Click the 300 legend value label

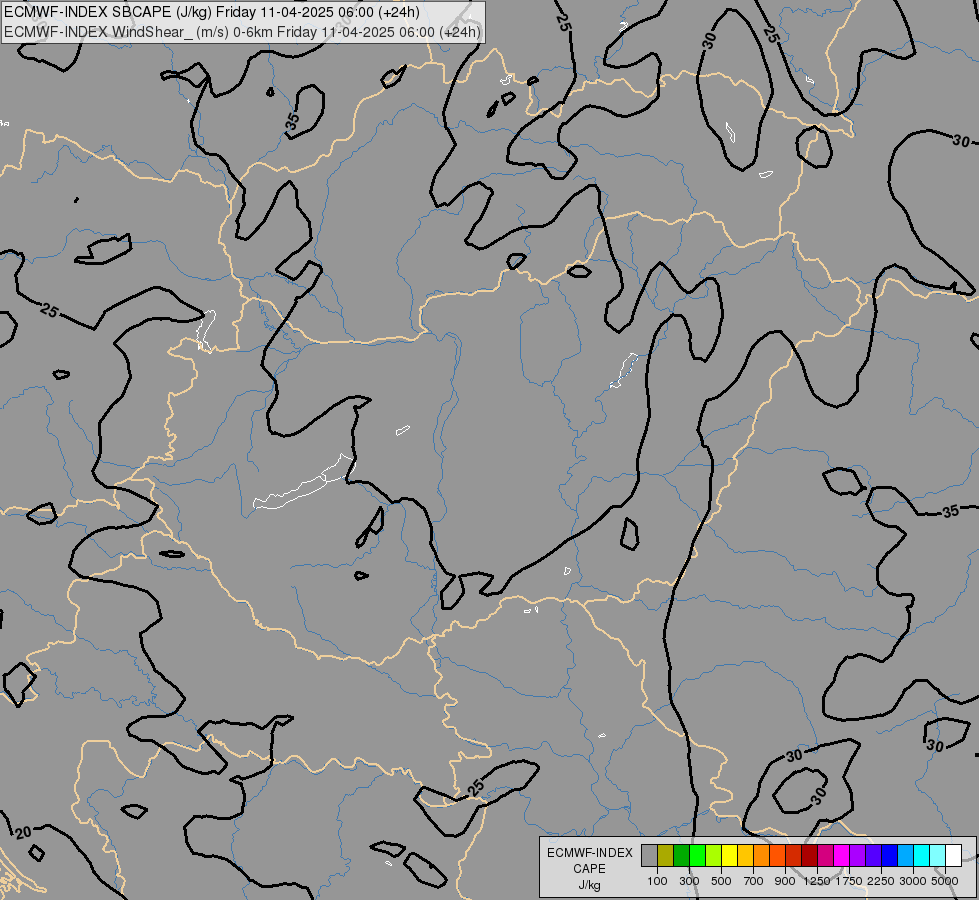click(689, 881)
